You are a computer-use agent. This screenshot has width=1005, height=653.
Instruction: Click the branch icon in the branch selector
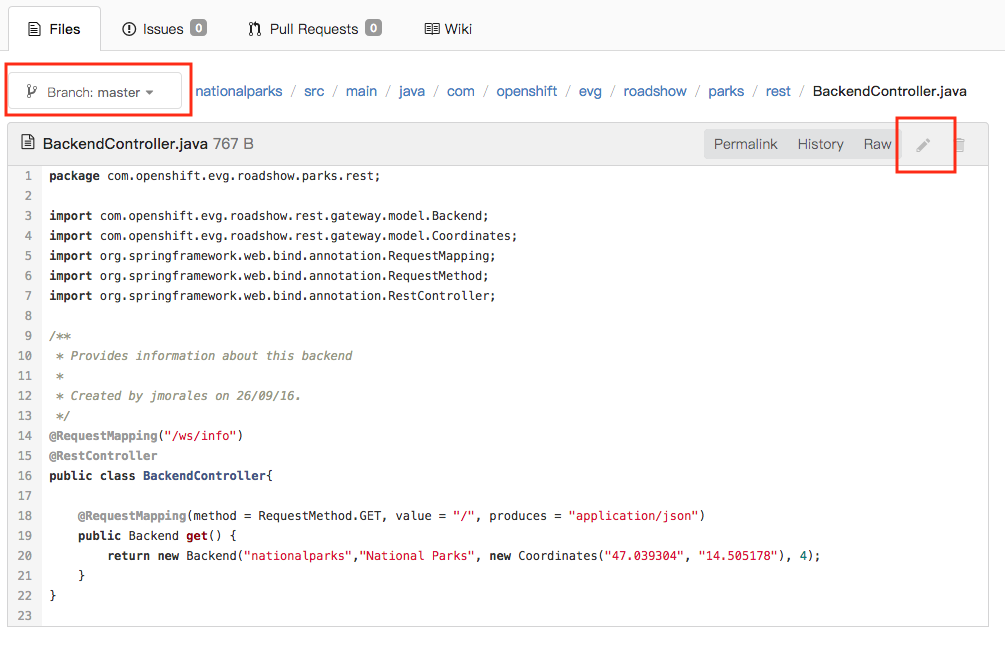[32, 90]
